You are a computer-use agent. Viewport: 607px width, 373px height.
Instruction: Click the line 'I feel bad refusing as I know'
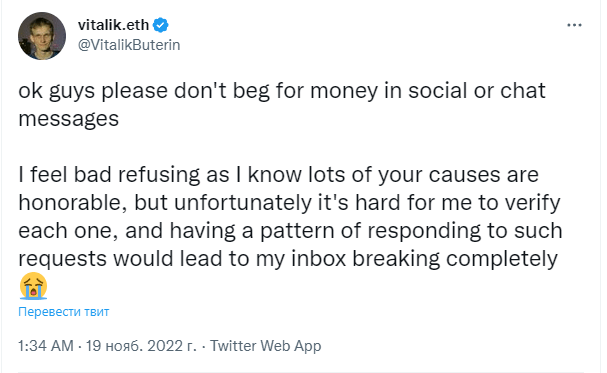(x=278, y=175)
